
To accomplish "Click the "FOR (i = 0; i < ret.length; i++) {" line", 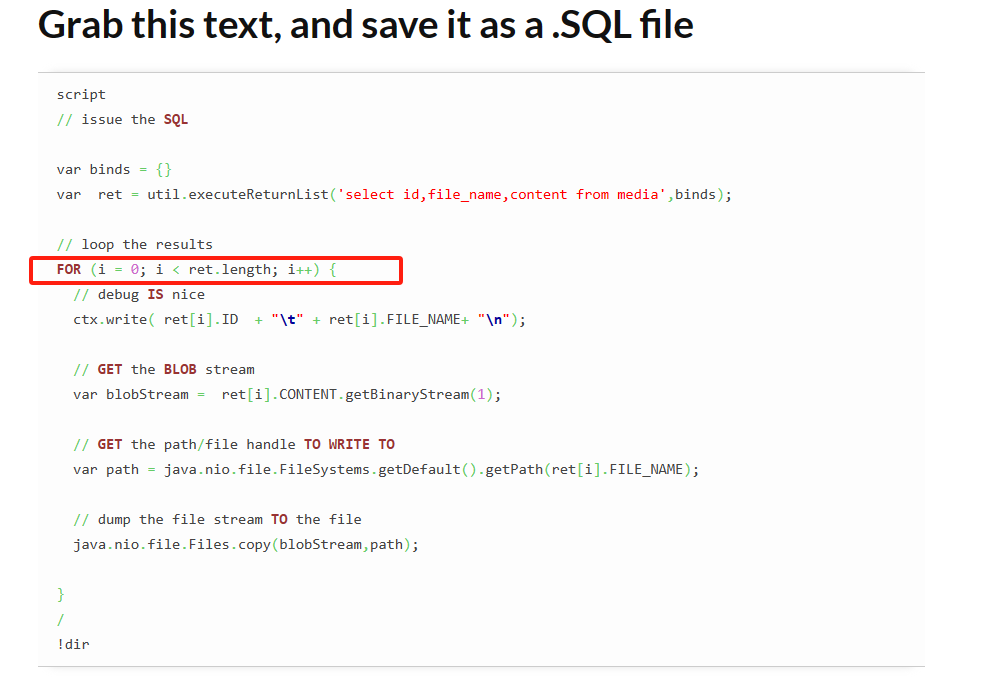I will click(196, 270).
